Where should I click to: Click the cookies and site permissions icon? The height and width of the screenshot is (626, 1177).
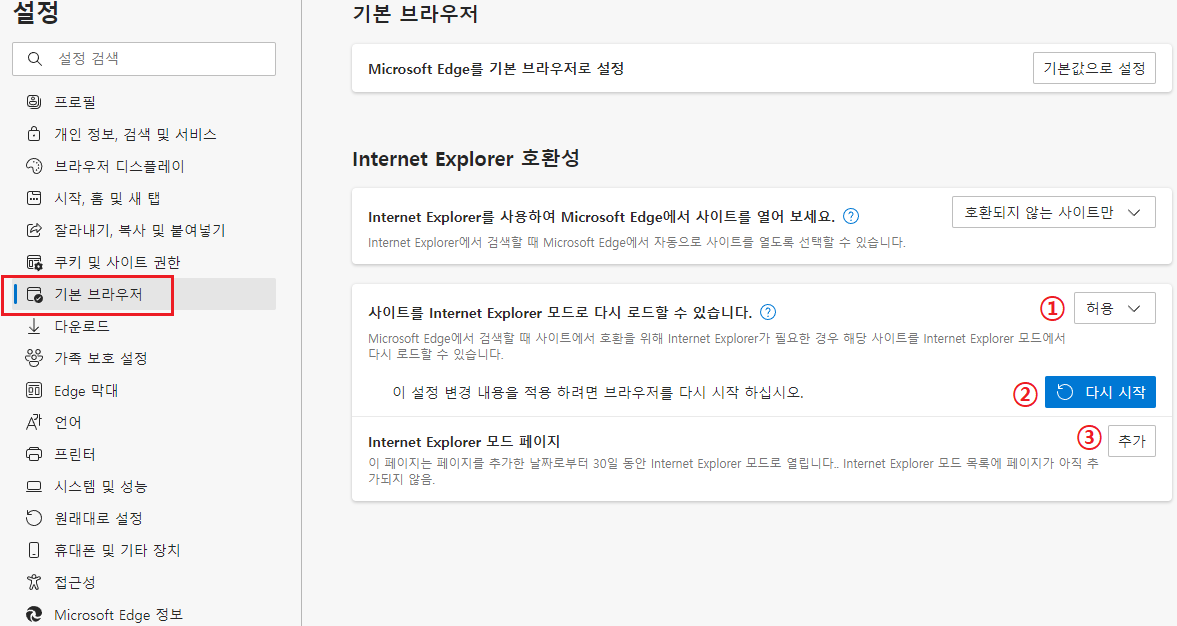pyautogui.click(x=34, y=262)
